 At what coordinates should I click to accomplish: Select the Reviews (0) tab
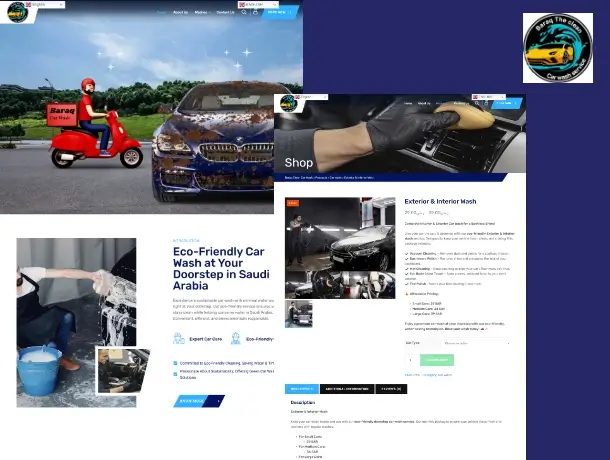pos(391,389)
